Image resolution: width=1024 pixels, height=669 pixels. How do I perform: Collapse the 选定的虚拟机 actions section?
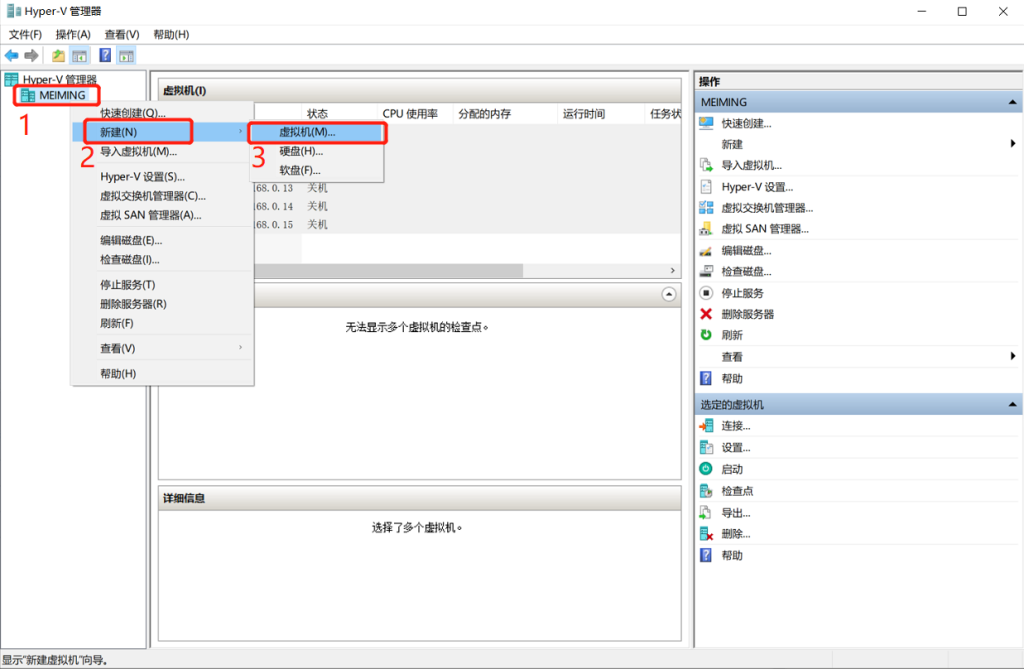[x=1012, y=404]
